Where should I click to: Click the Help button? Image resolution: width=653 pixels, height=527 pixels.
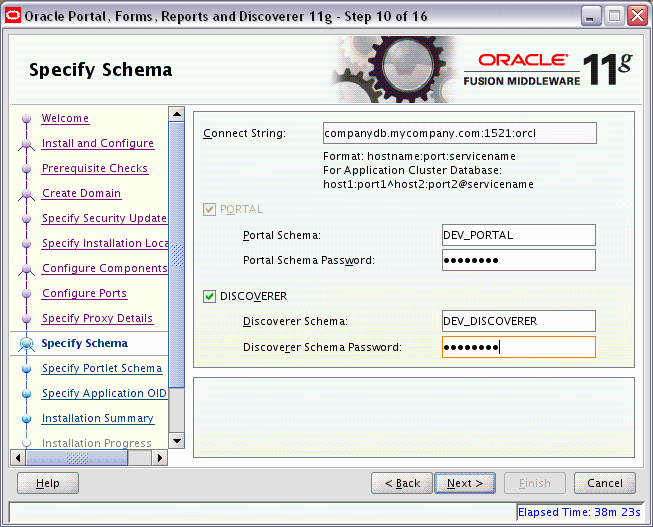pos(48,483)
